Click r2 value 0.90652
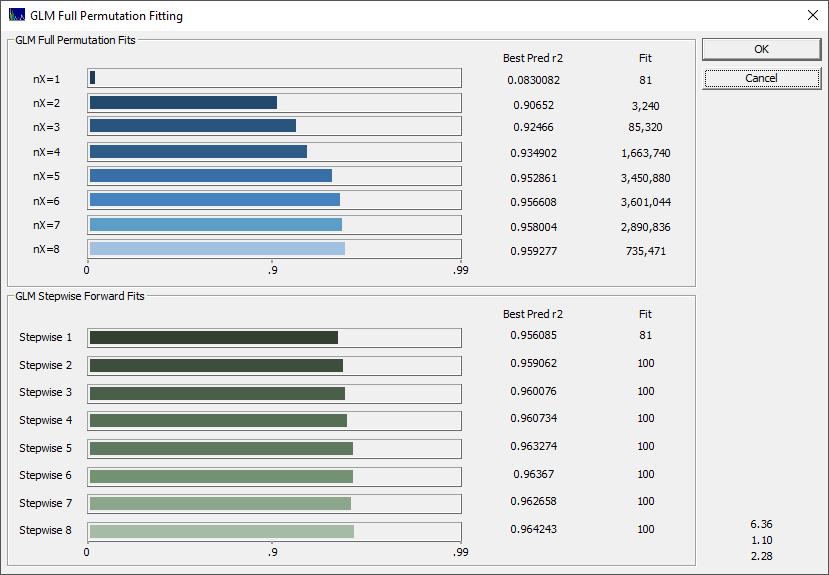This screenshot has height=575, width=829. 533,105
